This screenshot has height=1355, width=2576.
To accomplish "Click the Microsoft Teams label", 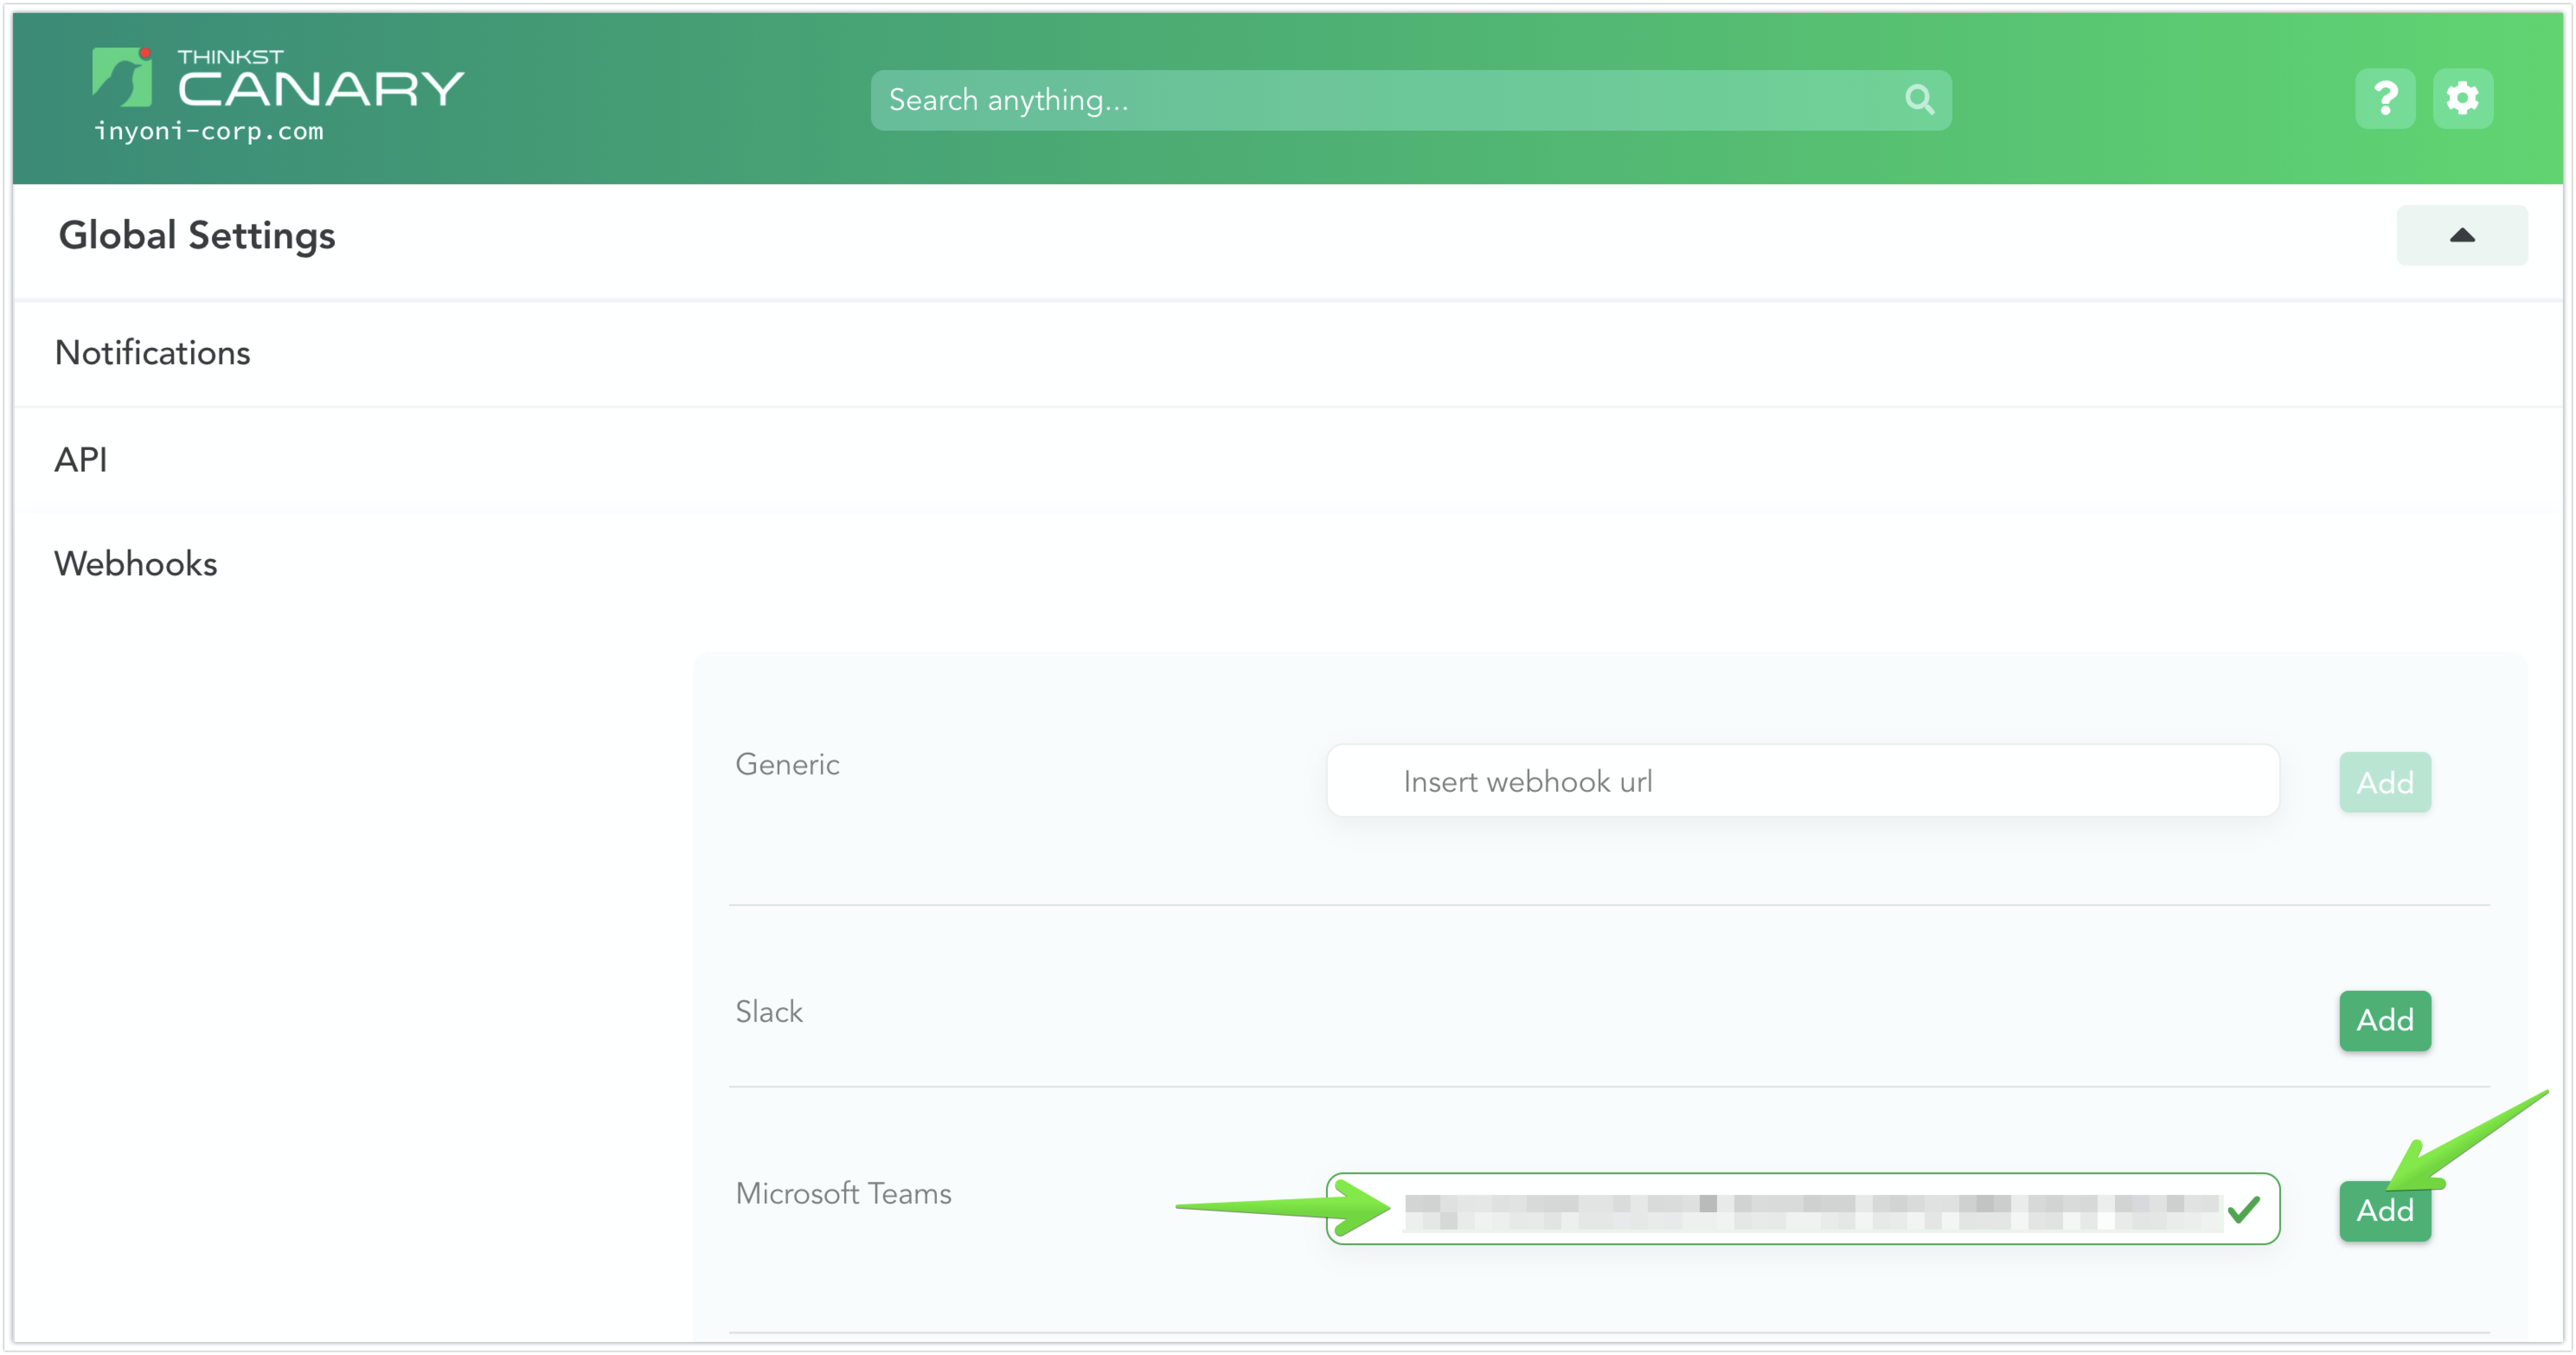I will (843, 1193).
